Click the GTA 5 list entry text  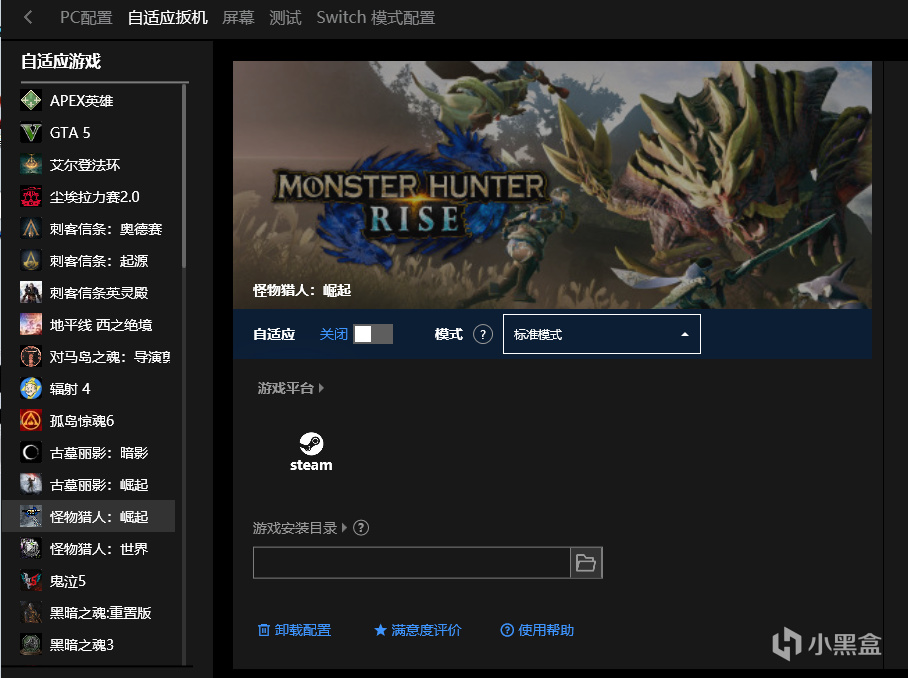(70, 133)
